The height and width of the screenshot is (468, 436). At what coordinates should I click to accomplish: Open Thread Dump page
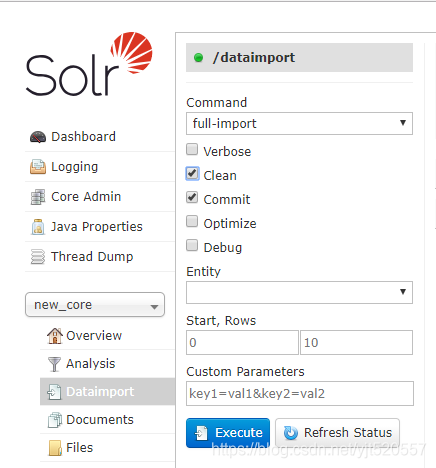(100, 257)
